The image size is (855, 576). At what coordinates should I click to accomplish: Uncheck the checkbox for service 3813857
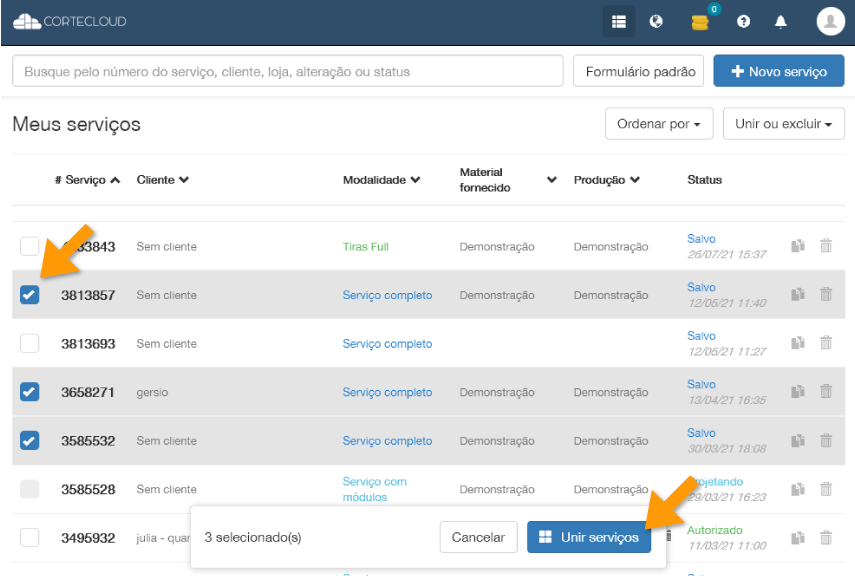(30, 295)
